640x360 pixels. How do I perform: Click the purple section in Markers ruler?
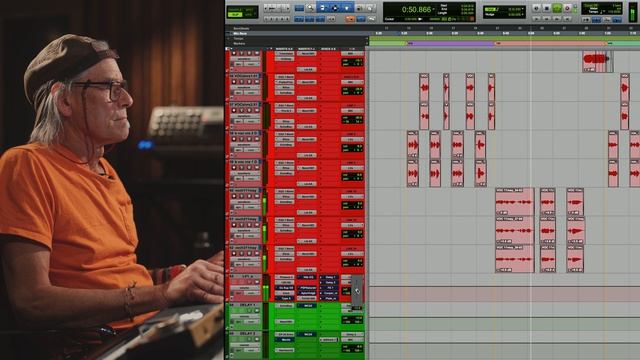451,43
